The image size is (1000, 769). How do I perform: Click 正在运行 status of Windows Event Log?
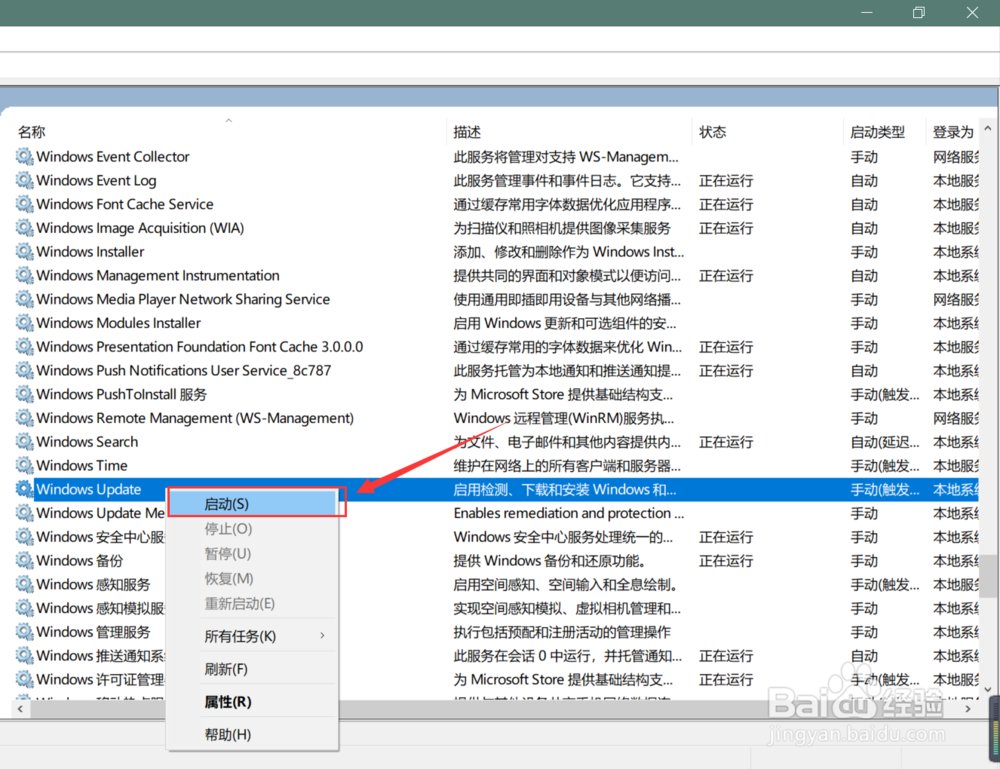726,180
